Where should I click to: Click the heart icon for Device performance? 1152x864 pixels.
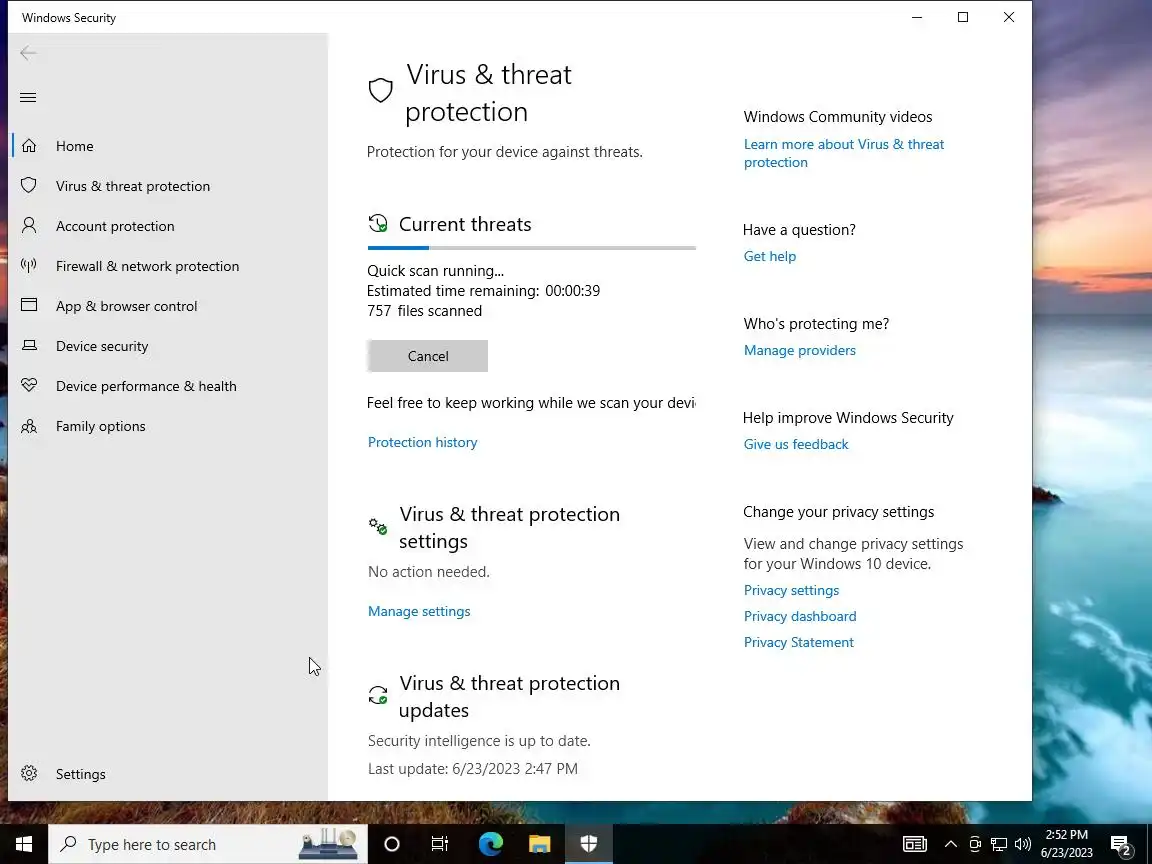(29, 385)
